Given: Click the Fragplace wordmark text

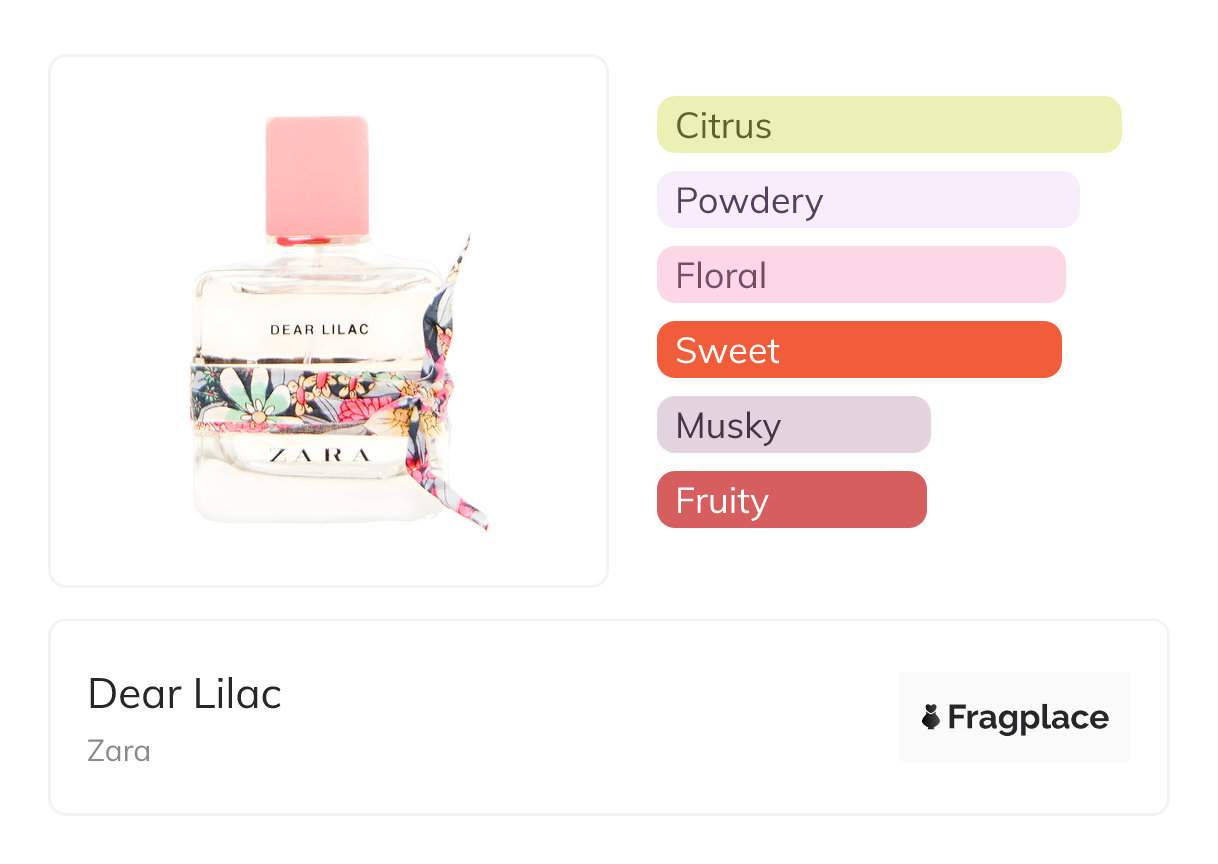Looking at the screenshot, I should pyautogui.click(x=1028, y=717).
